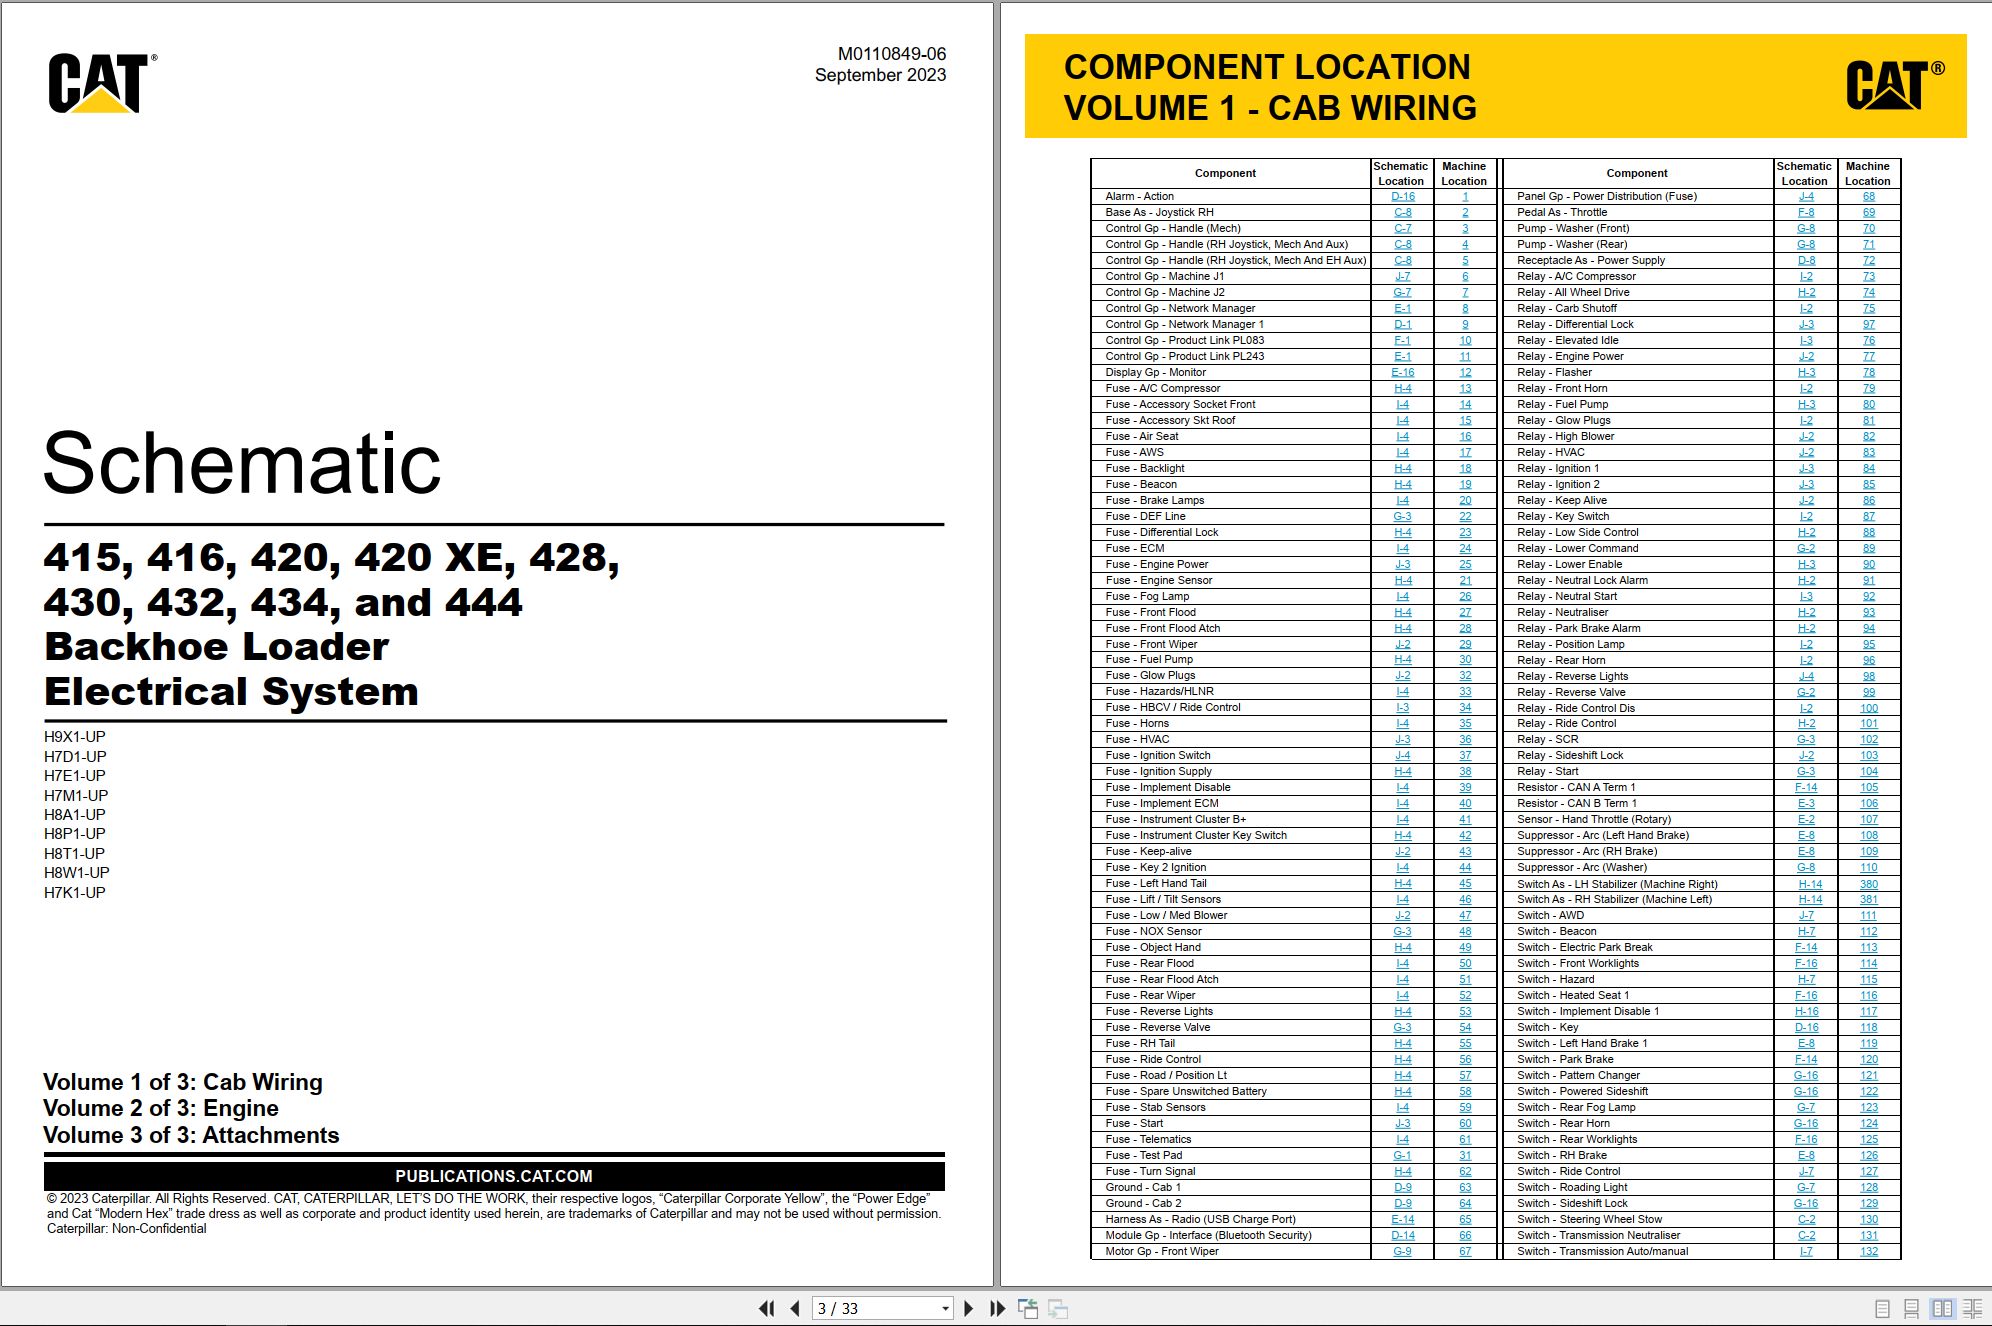
Task: Open schematic link F-14 for Resistor - CAN A Term 1
Action: pos(1806,788)
